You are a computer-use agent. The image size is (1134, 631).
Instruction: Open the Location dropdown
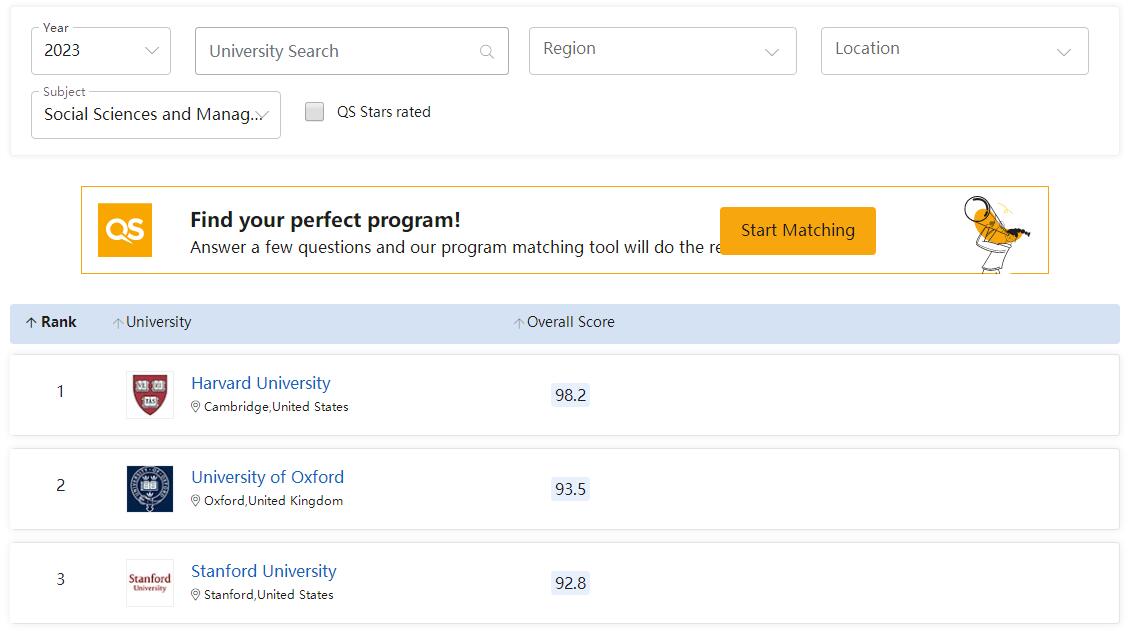pos(954,51)
